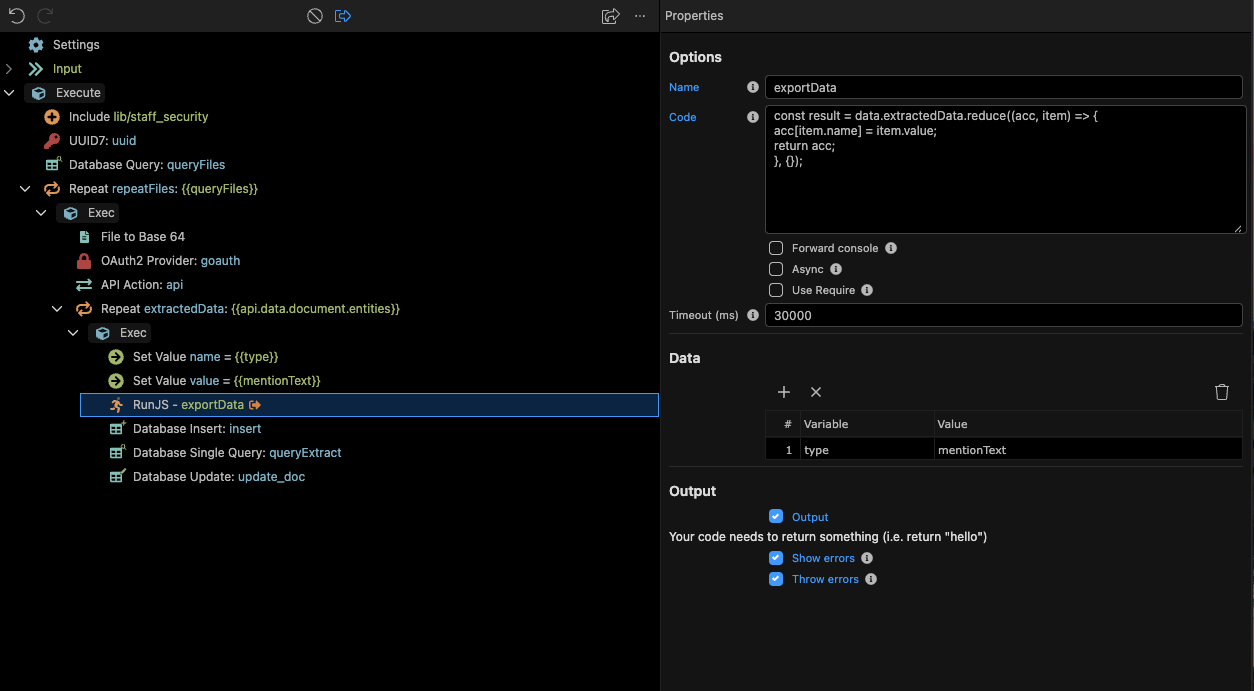Select the API Action: api step
The width and height of the screenshot is (1254, 691).
point(141,285)
